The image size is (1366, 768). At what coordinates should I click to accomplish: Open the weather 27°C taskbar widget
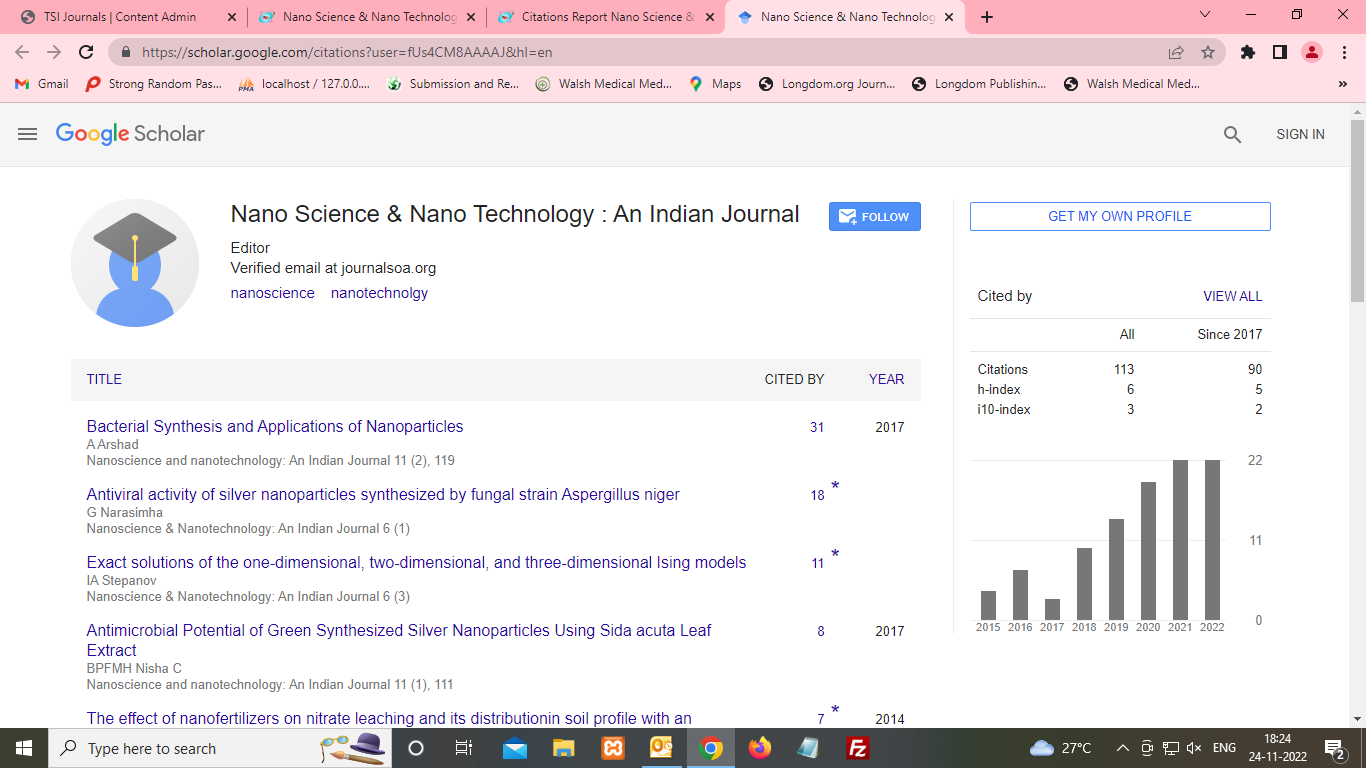point(1060,748)
